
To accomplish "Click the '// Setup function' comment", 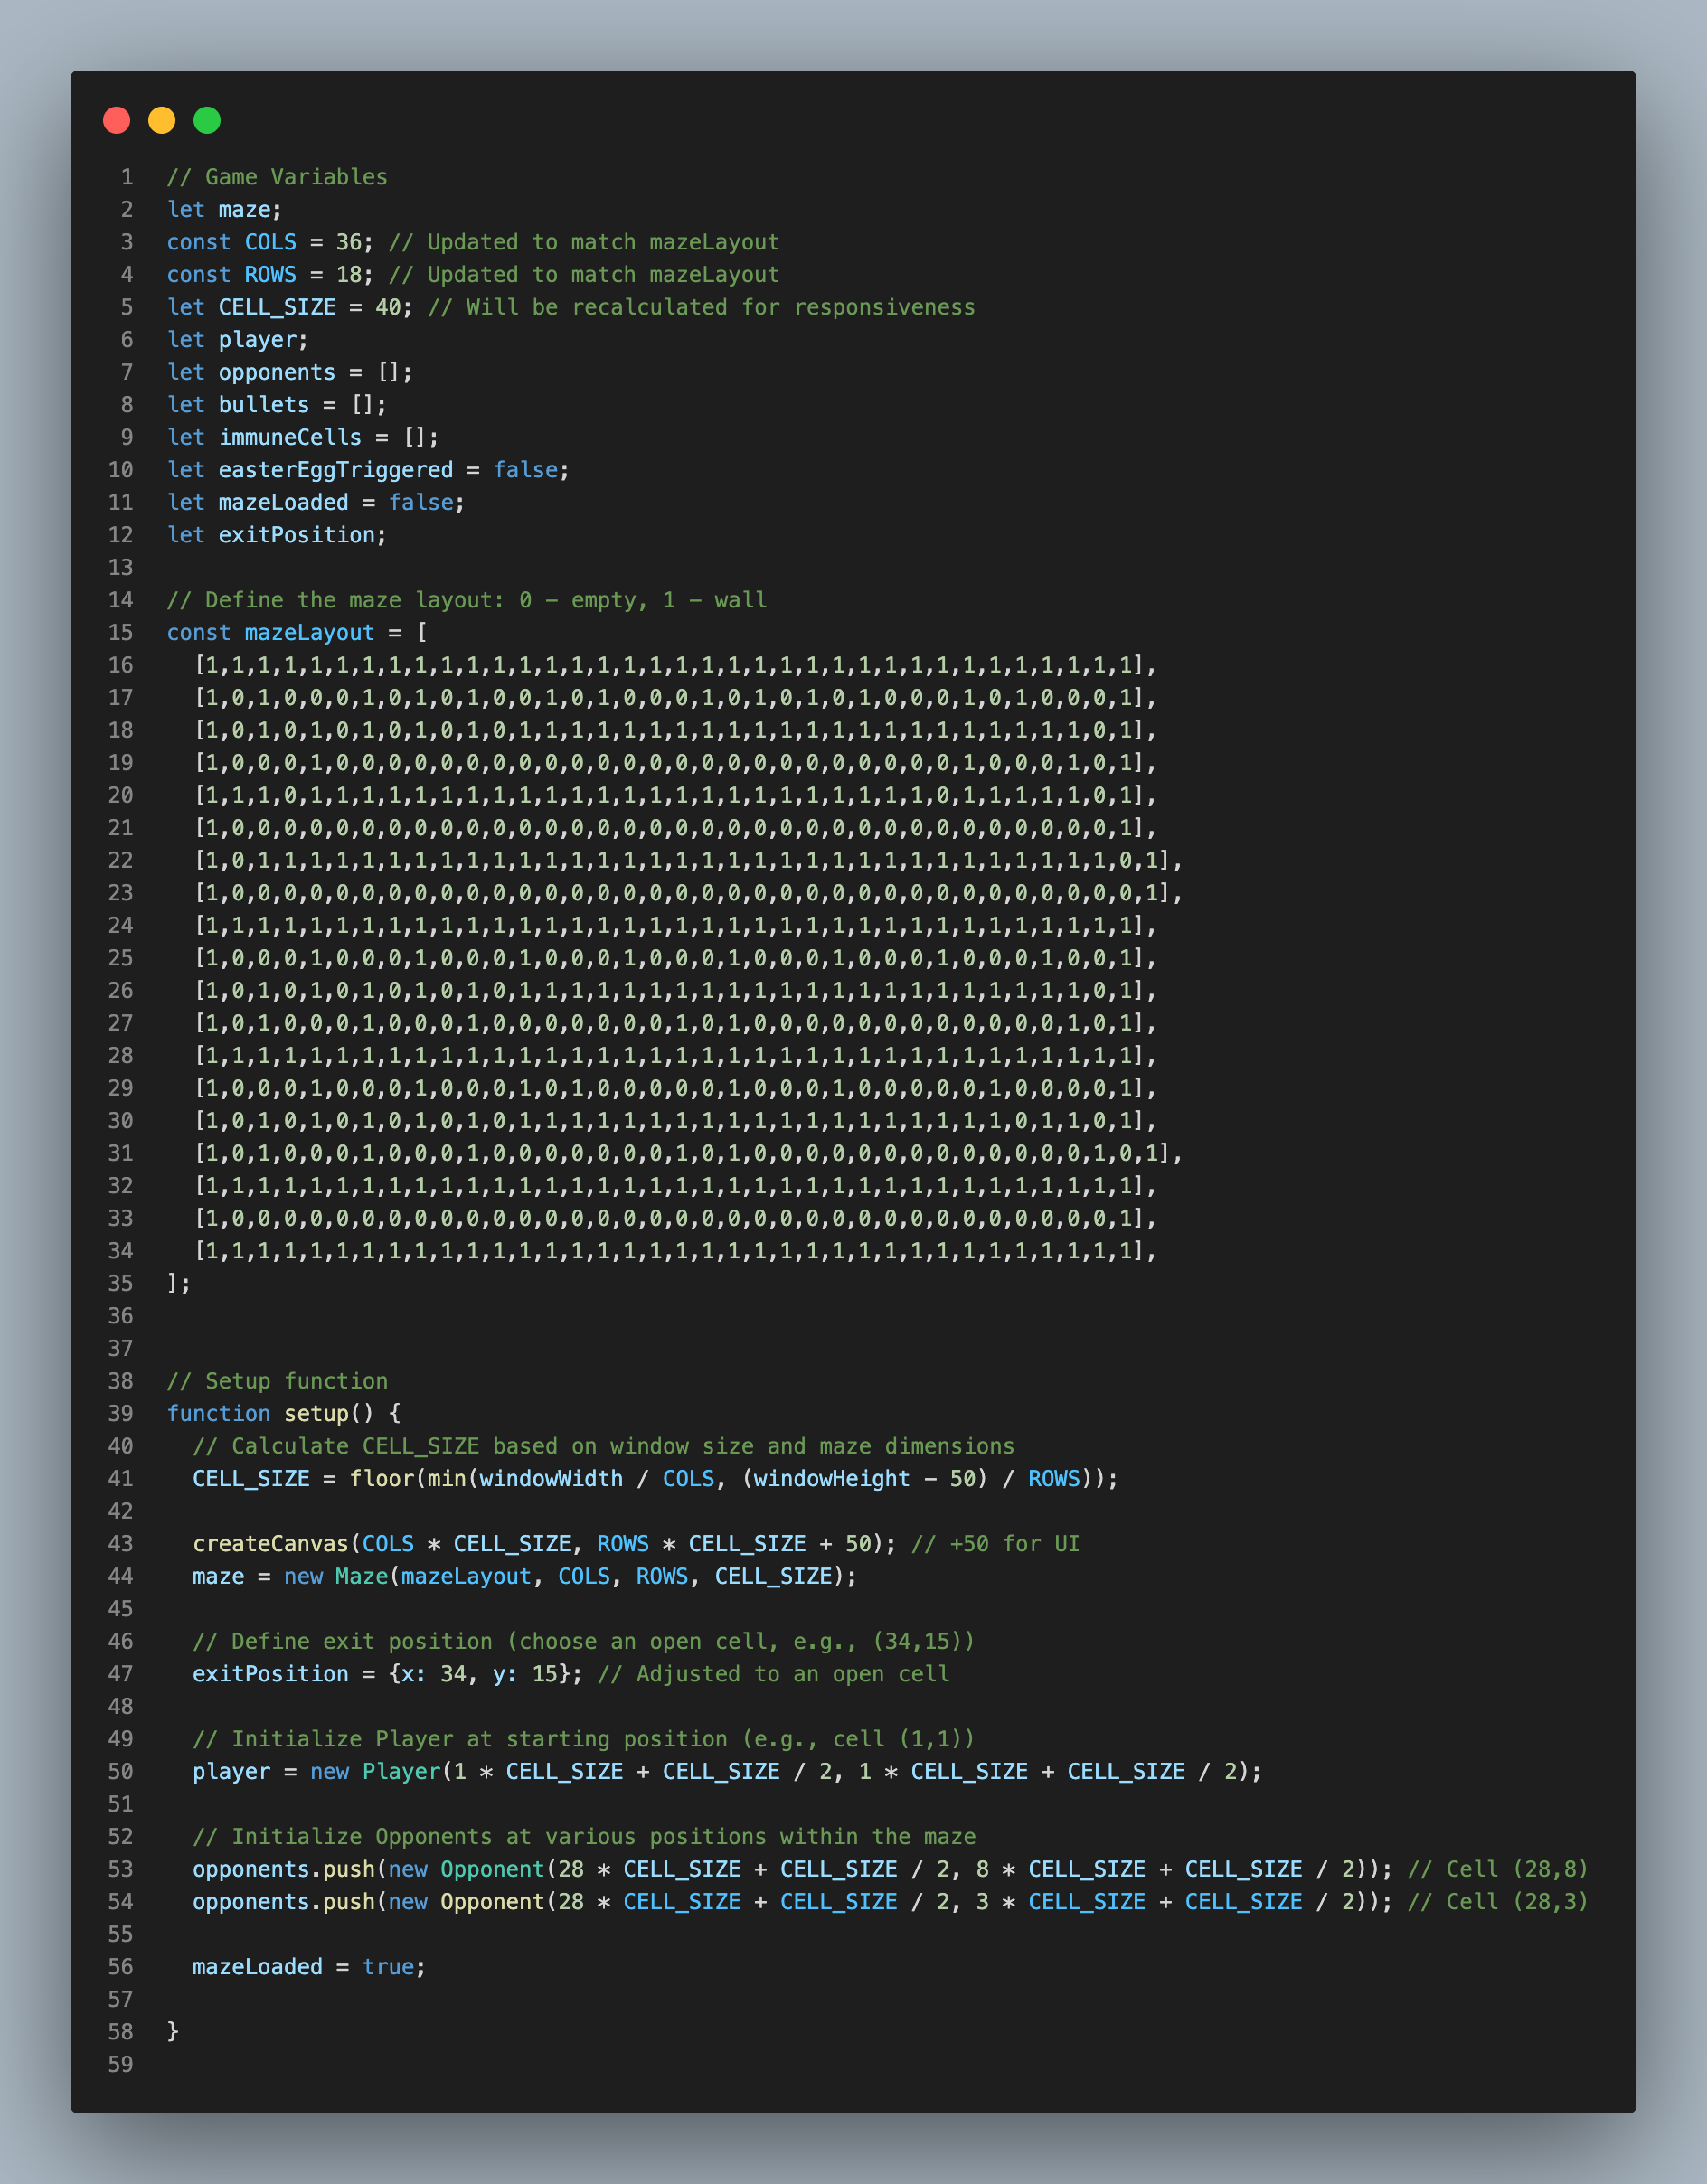I will click(x=277, y=1381).
